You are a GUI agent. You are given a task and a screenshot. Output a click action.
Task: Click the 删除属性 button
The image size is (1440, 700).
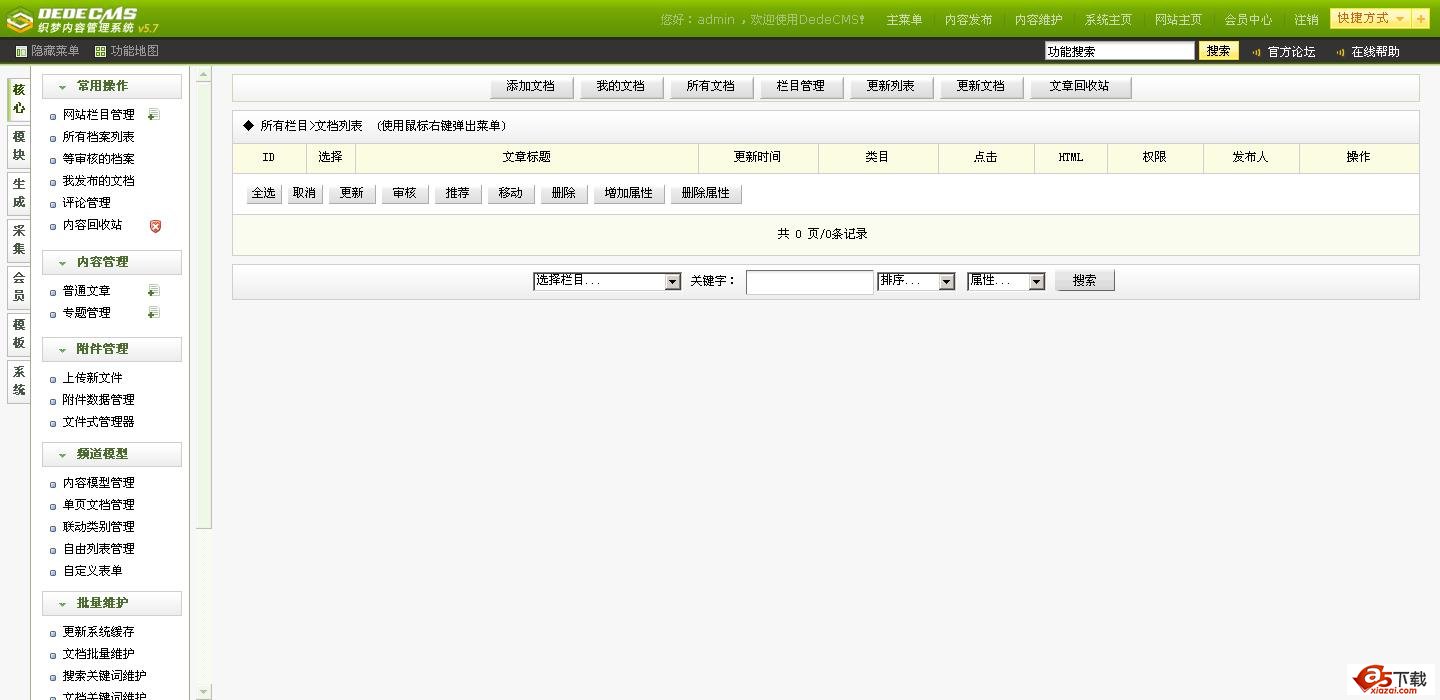tap(706, 194)
